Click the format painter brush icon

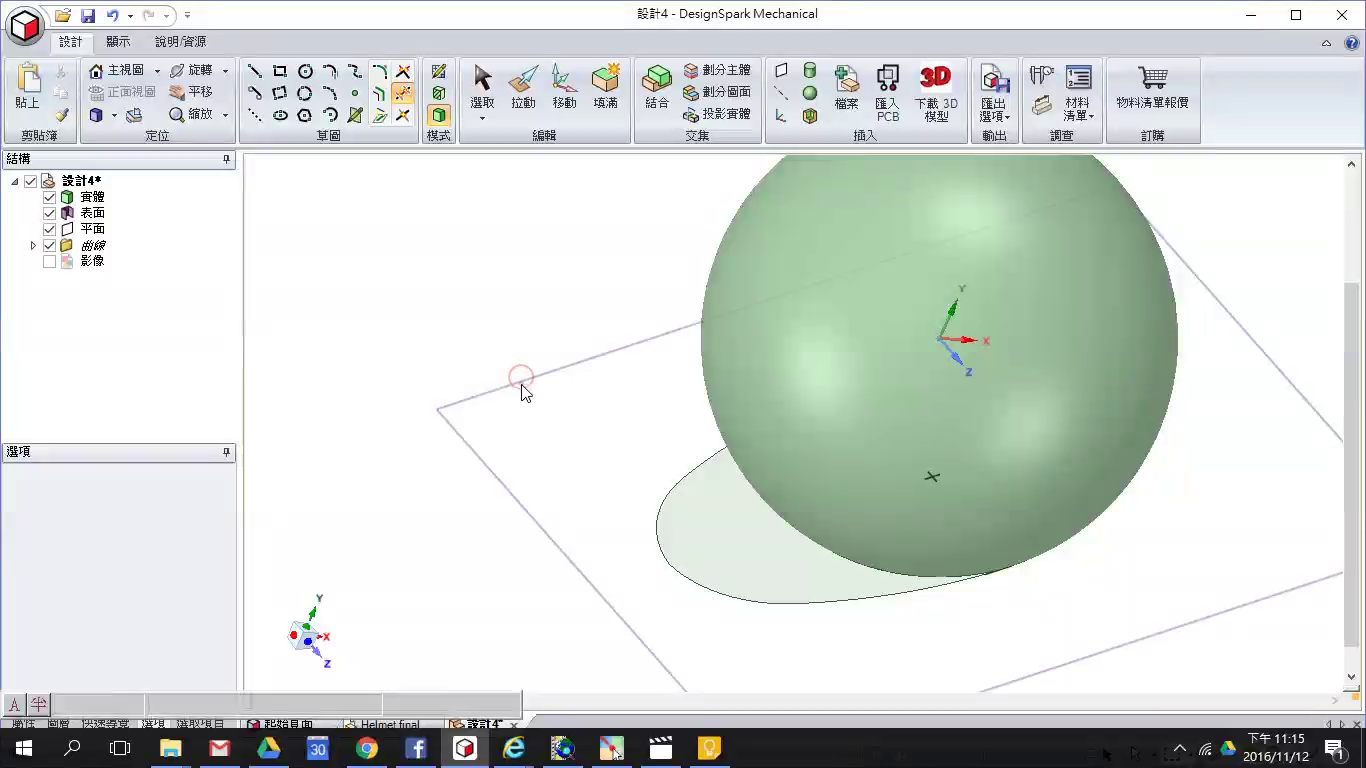61,115
